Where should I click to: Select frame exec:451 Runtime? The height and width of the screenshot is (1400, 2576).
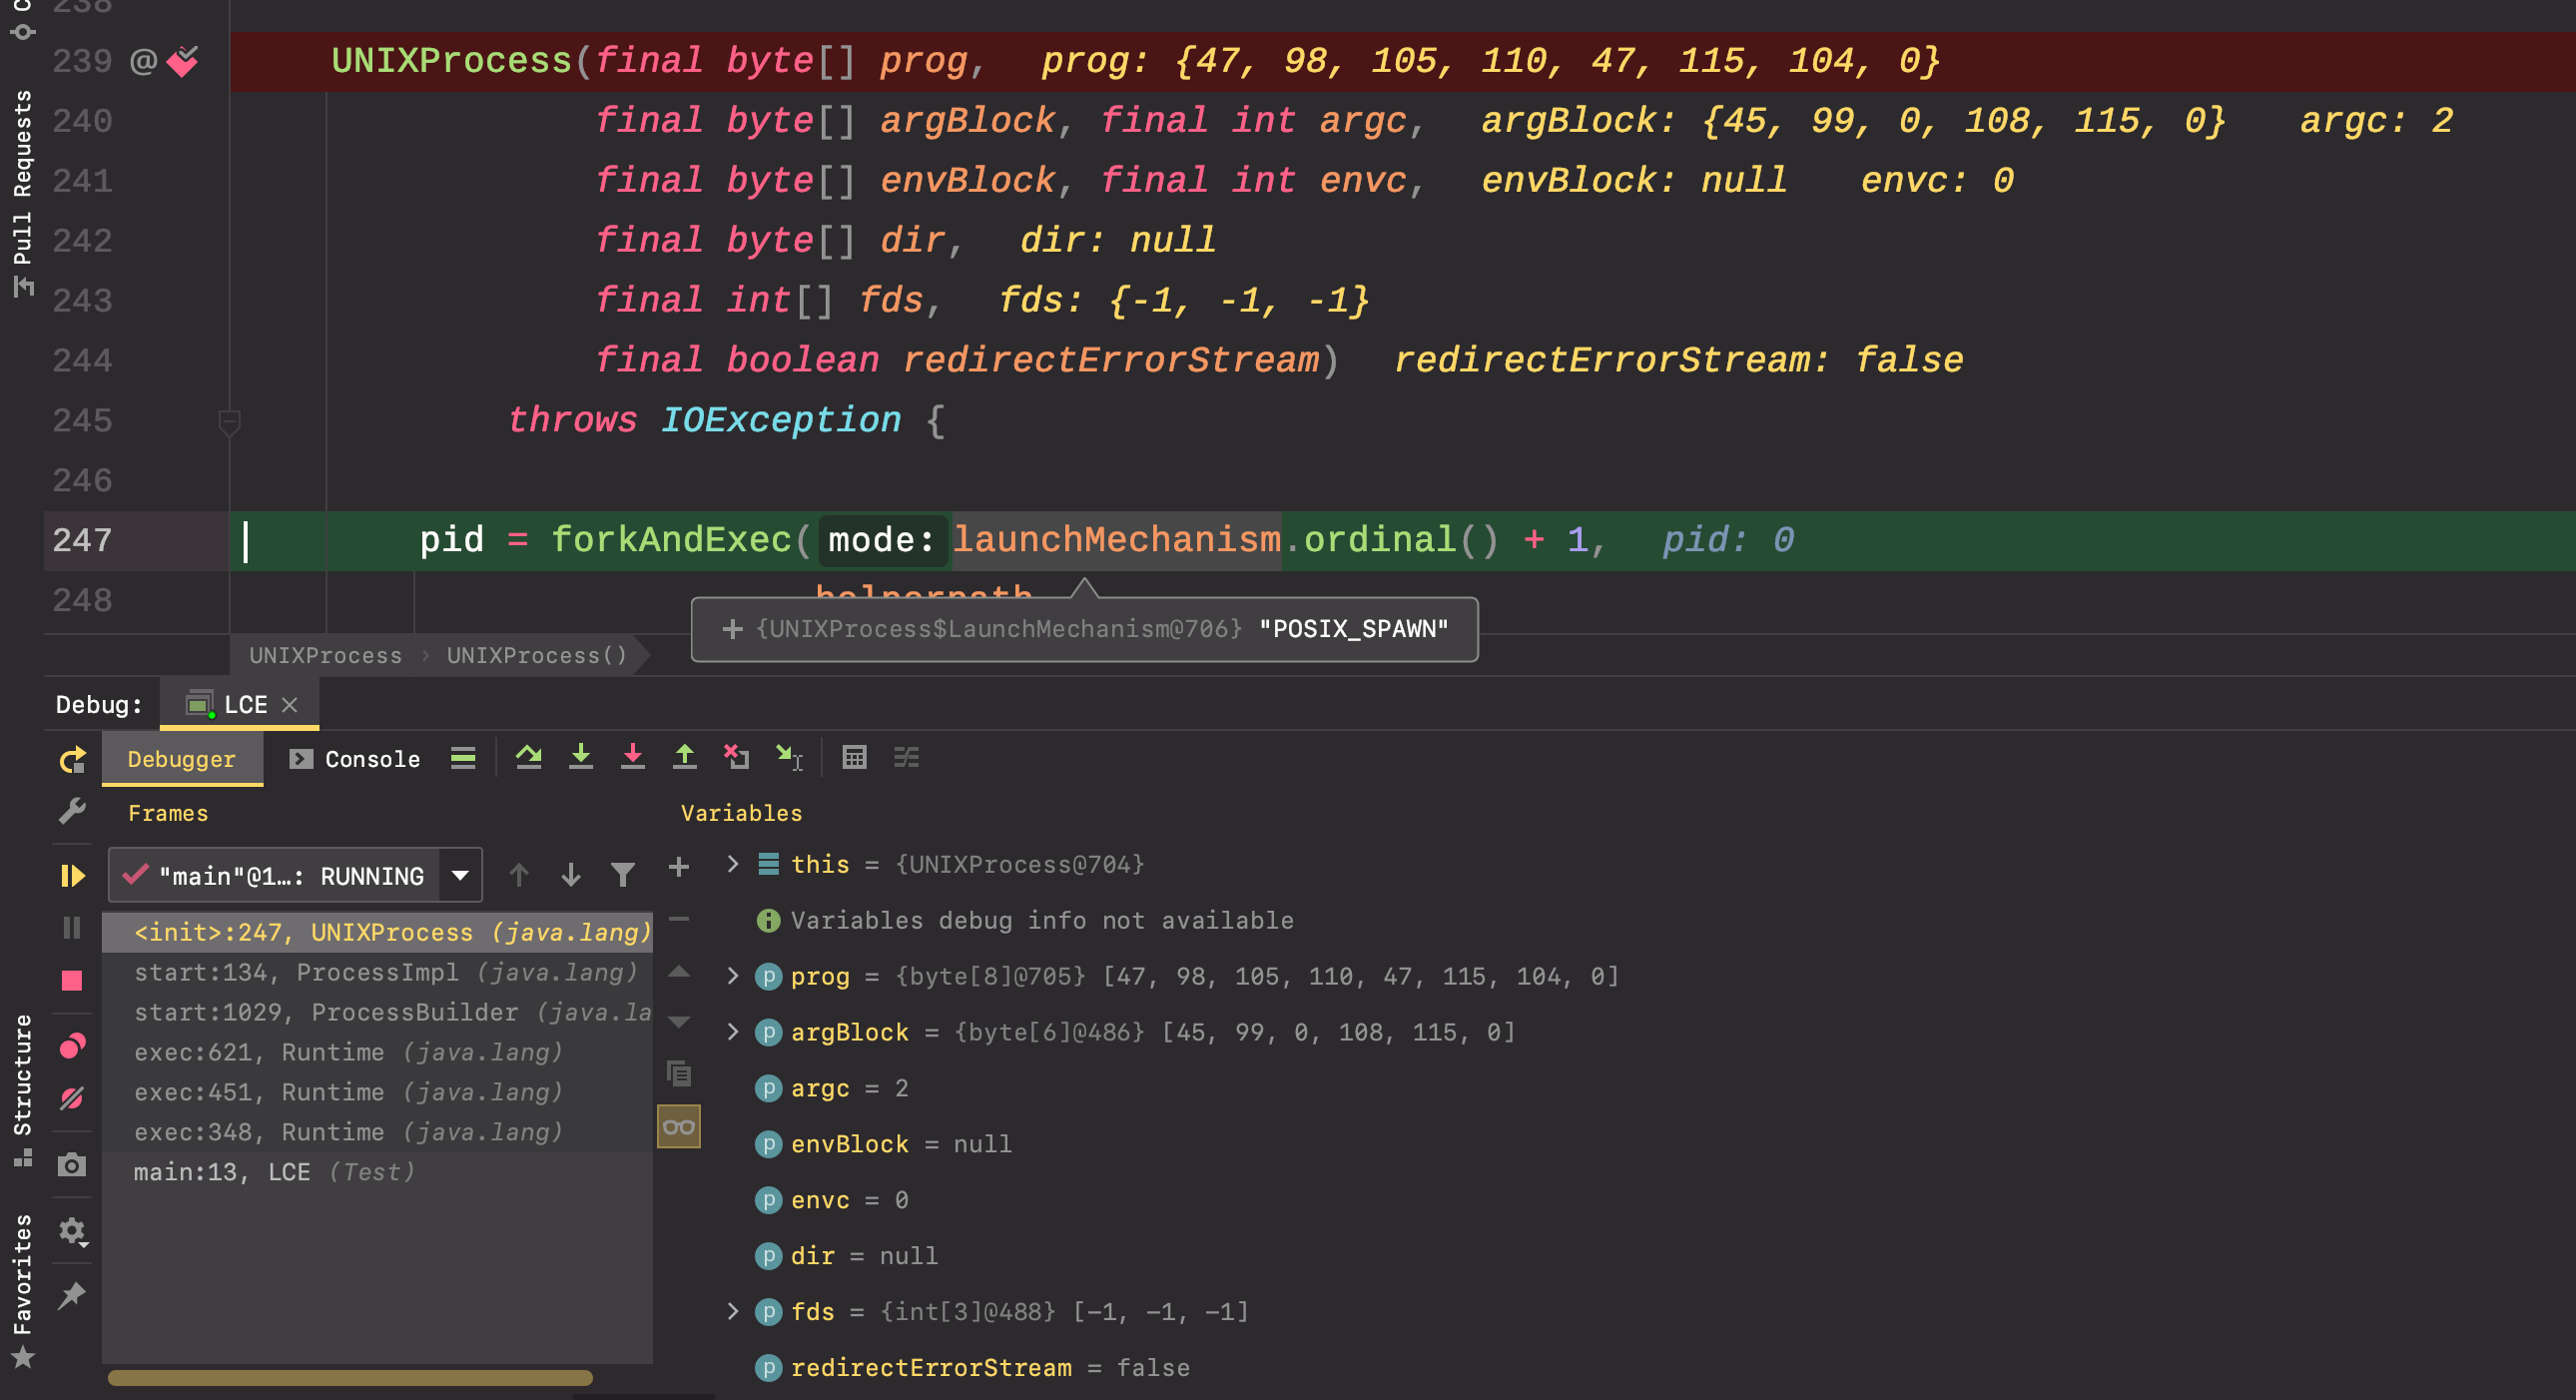377,1092
